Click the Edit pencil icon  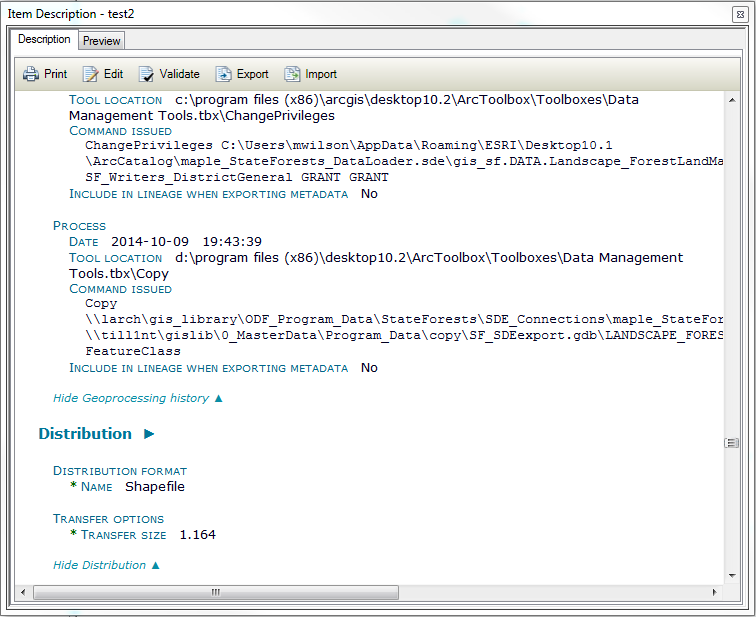coord(90,74)
